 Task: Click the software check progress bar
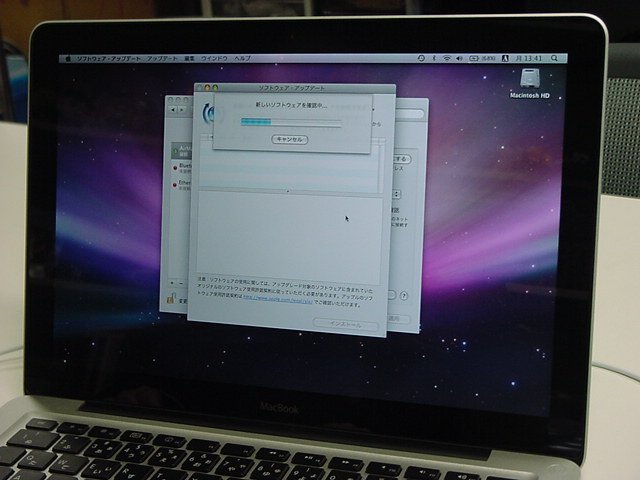point(291,122)
